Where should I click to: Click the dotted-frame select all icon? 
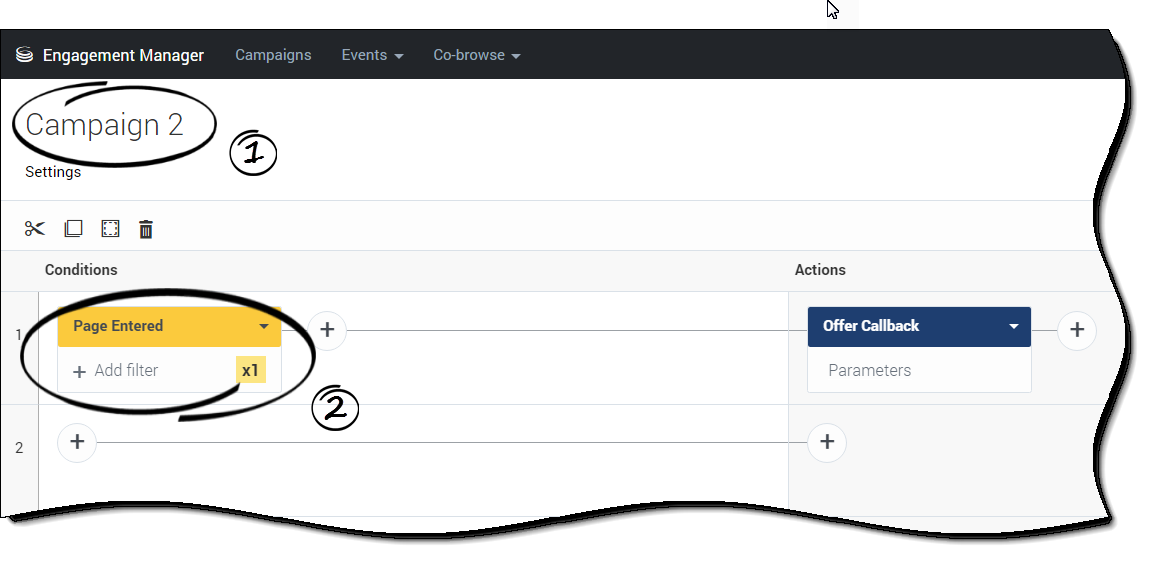[110, 229]
